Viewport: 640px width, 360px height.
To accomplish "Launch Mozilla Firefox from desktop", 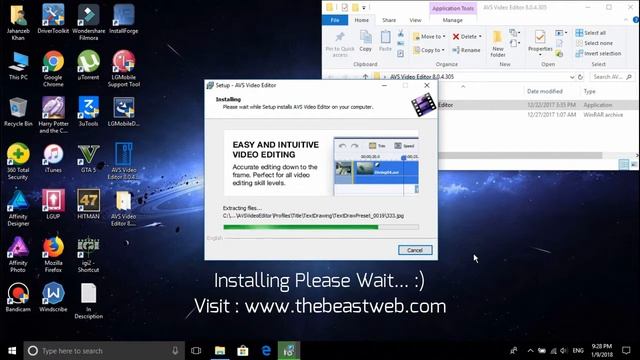I will coord(53,255).
